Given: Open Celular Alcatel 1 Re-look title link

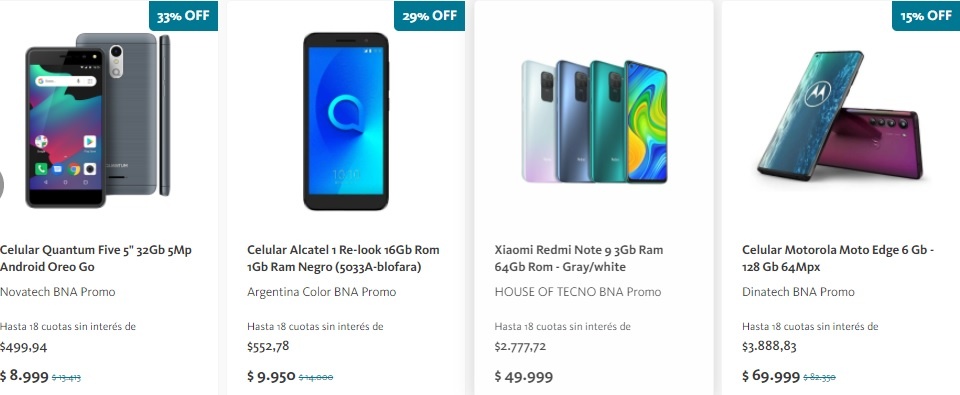Looking at the screenshot, I should coord(343,258).
